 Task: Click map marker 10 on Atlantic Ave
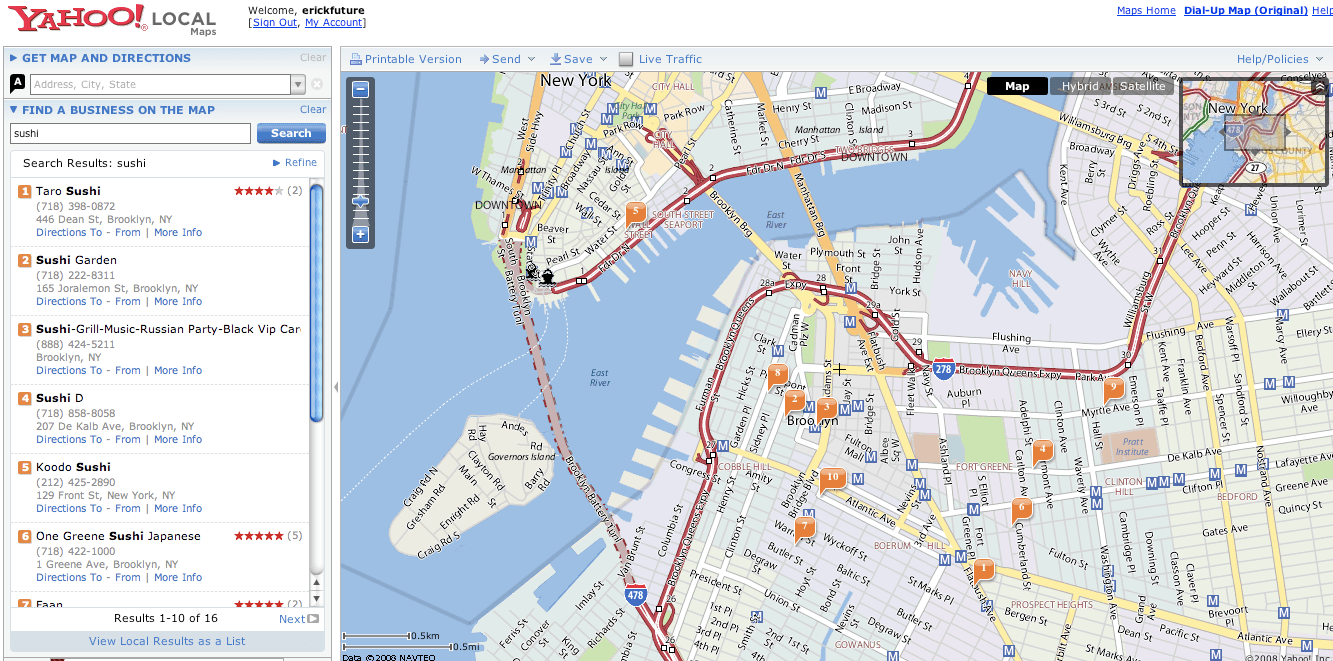pyautogui.click(x=832, y=478)
